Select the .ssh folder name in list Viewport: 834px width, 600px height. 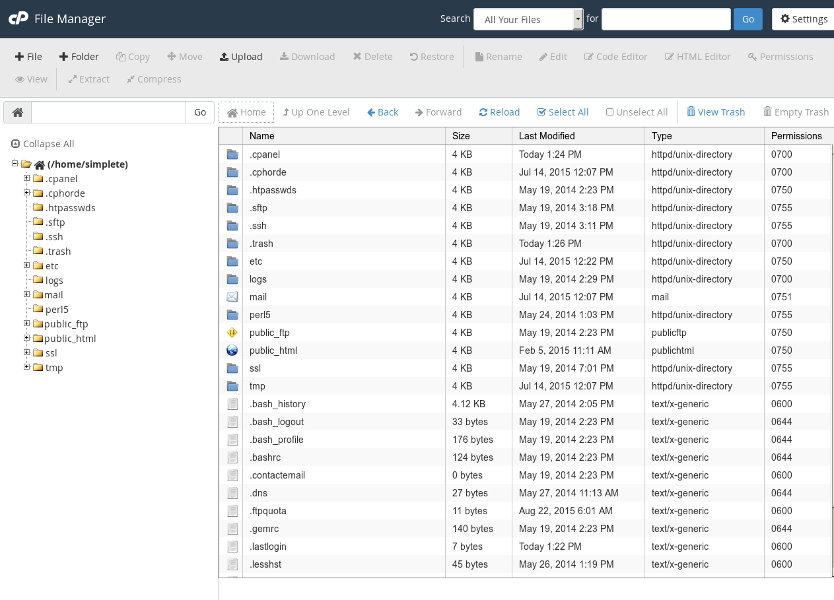[258, 226]
